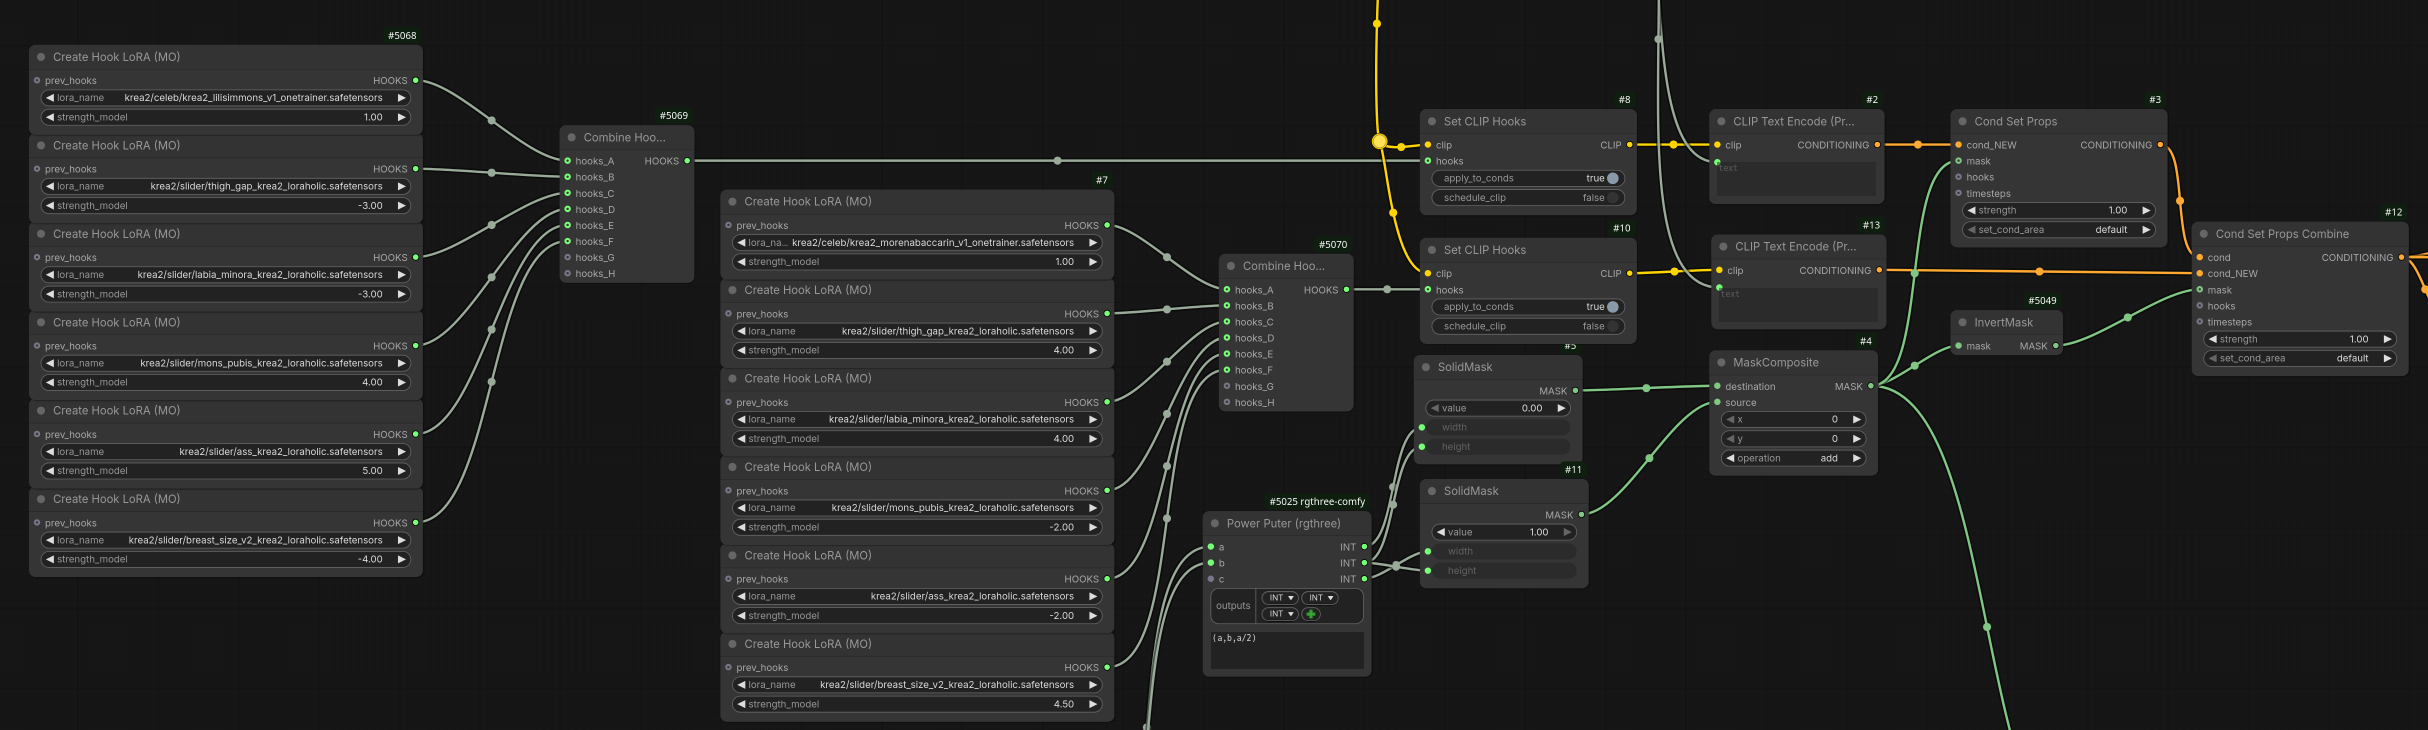Click next arrow on operation add widget

pyautogui.click(x=1856, y=458)
